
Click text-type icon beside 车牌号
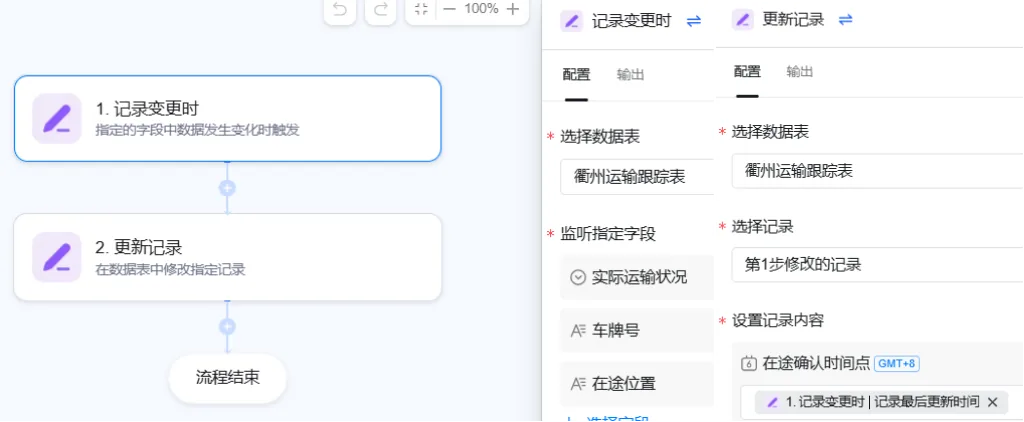click(577, 331)
